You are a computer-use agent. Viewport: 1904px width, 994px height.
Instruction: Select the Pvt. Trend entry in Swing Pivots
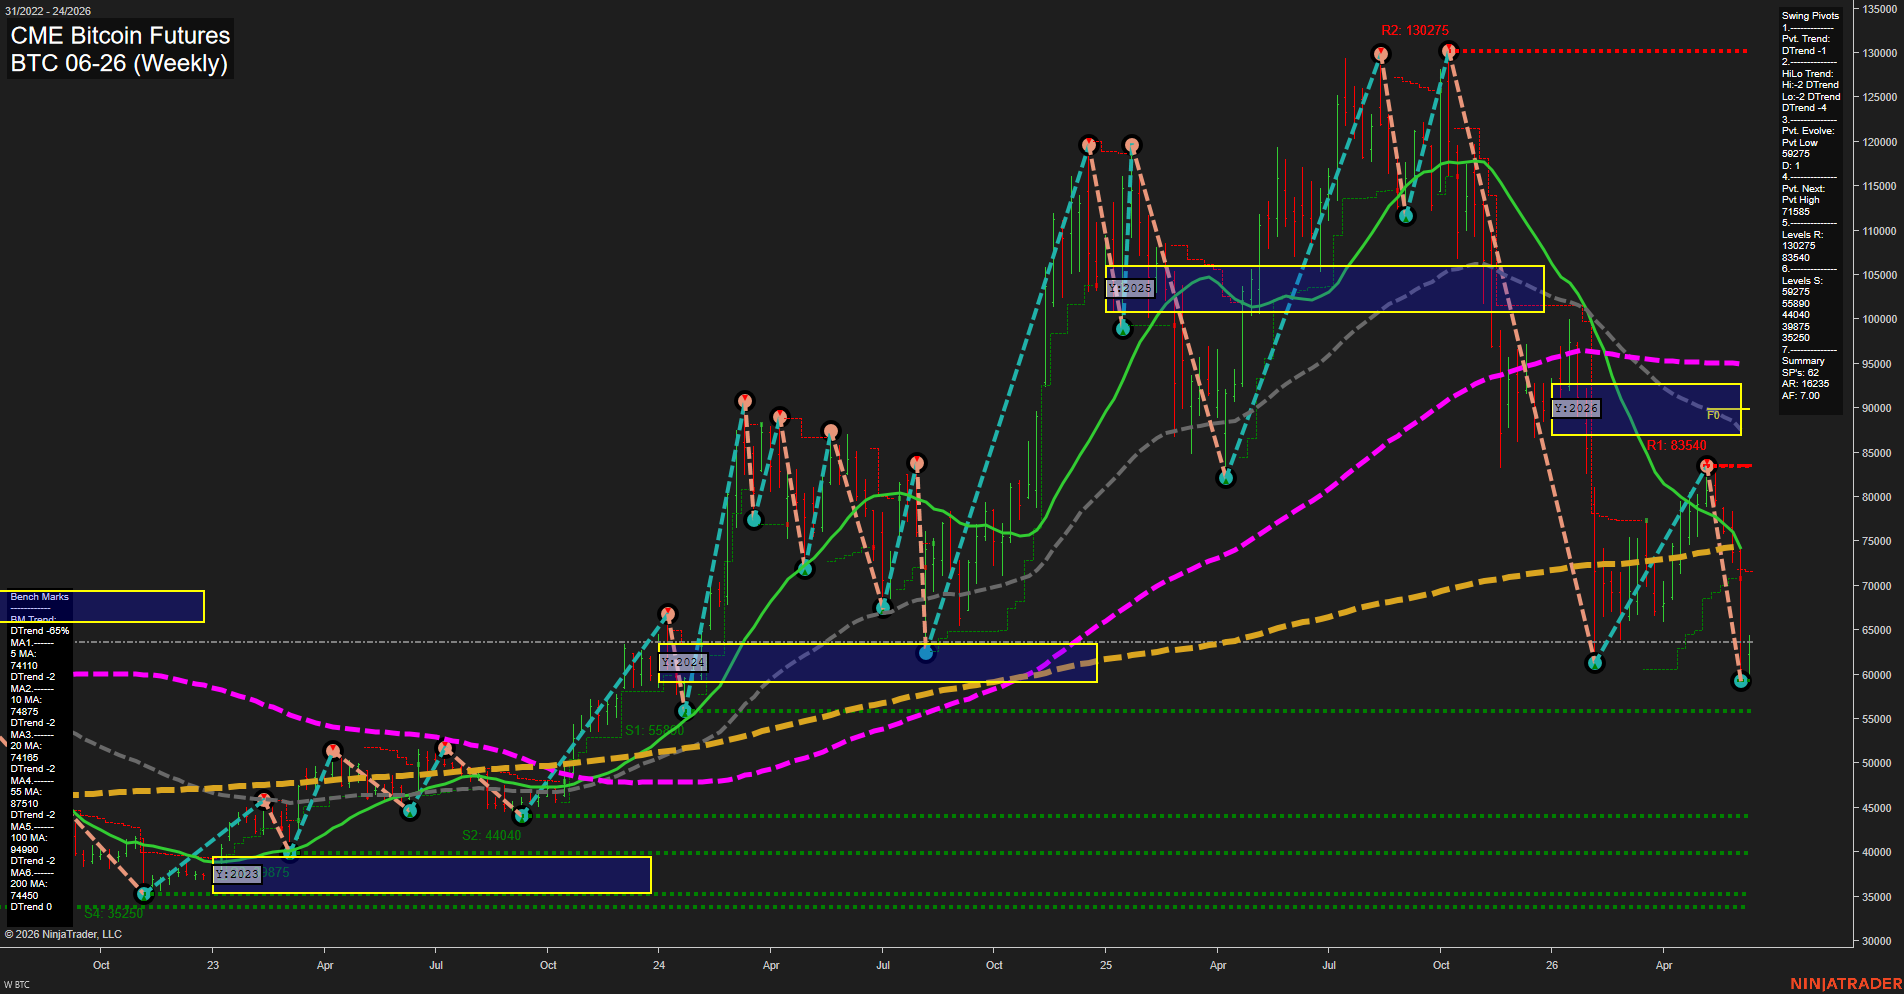pos(1806,39)
